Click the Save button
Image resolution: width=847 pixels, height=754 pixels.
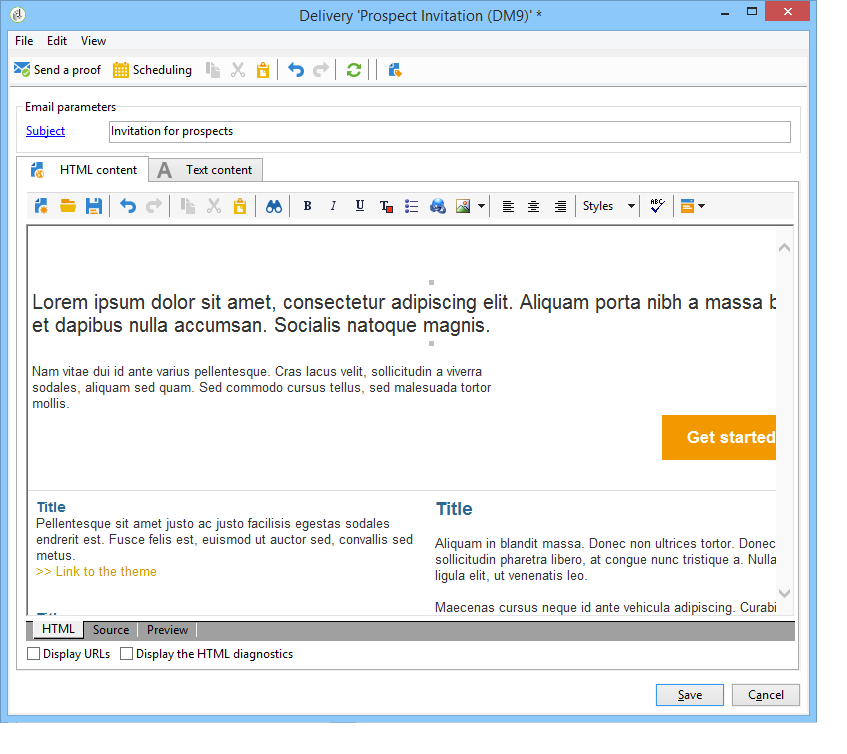(690, 695)
